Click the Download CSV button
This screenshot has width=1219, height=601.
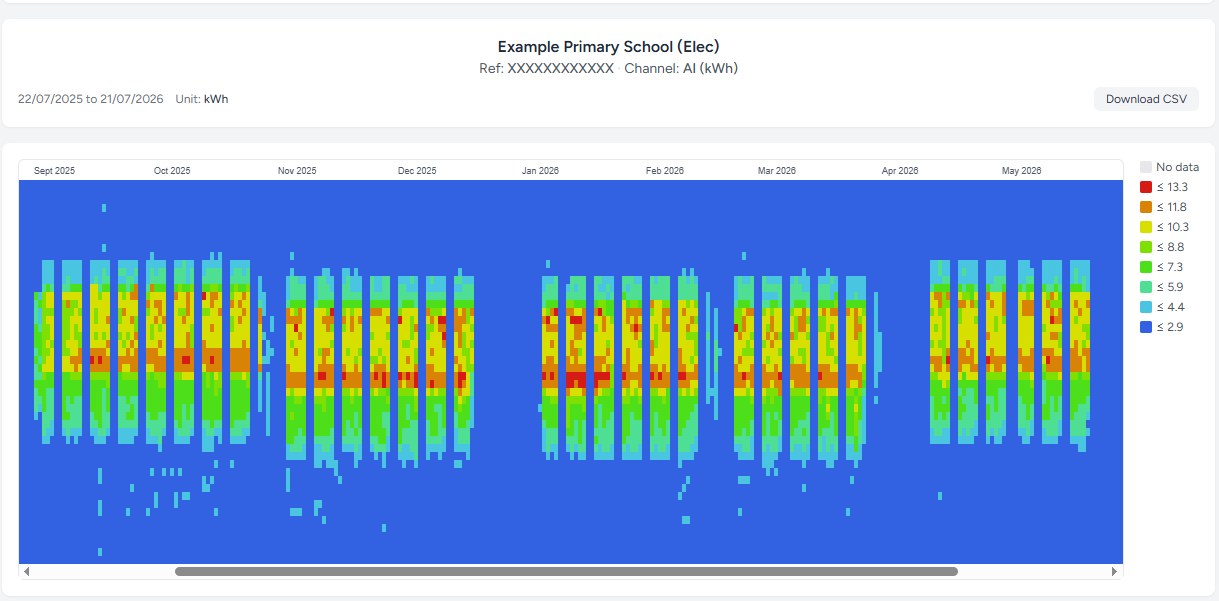pos(1146,99)
